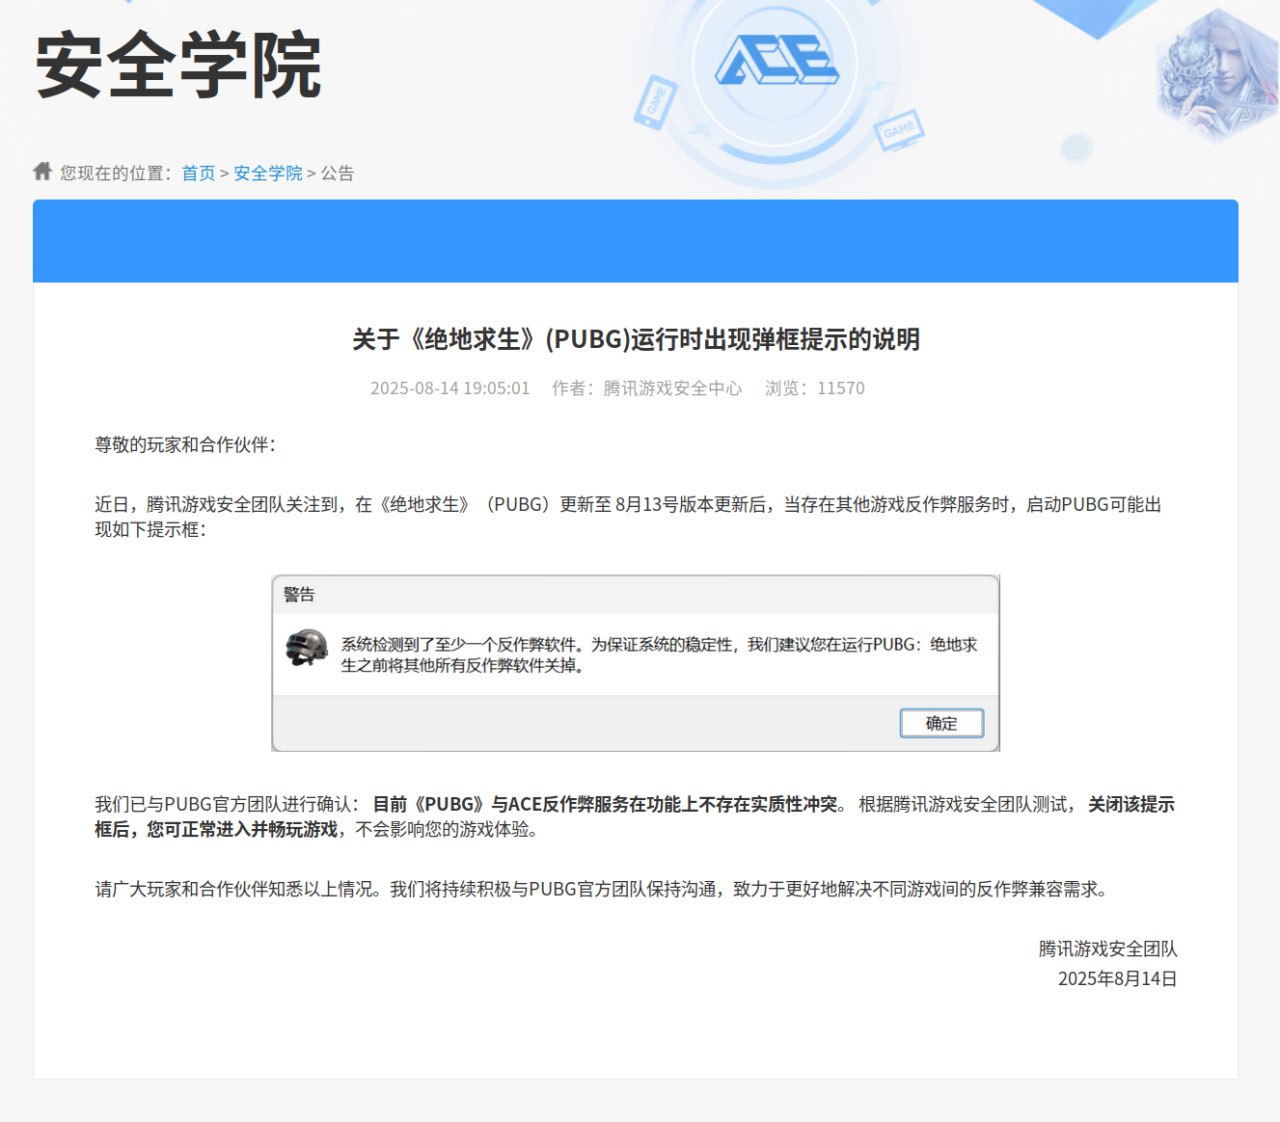Select the 公告 breadcrumb entry
Image resolution: width=1280 pixels, height=1122 pixels.
(336, 173)
